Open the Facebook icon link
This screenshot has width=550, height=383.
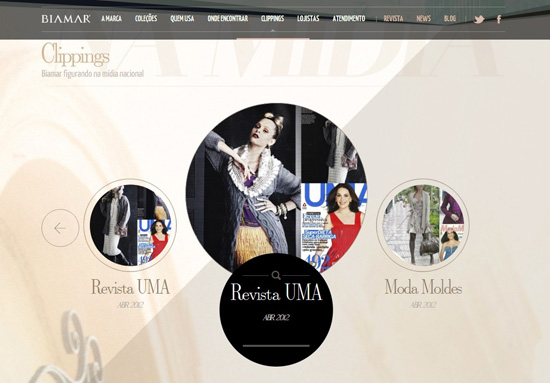click(499, 19)
